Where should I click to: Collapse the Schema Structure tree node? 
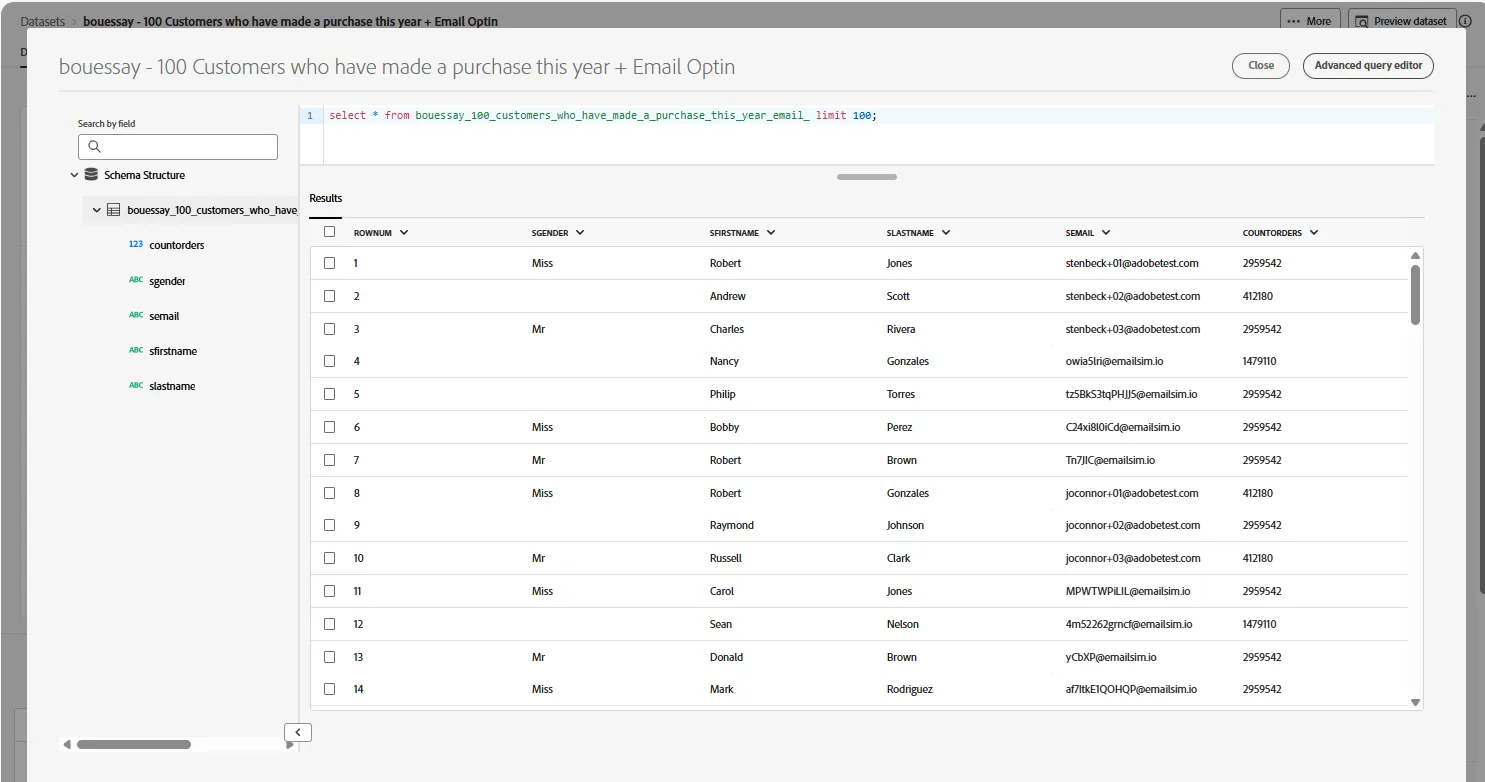click(74, 175)
